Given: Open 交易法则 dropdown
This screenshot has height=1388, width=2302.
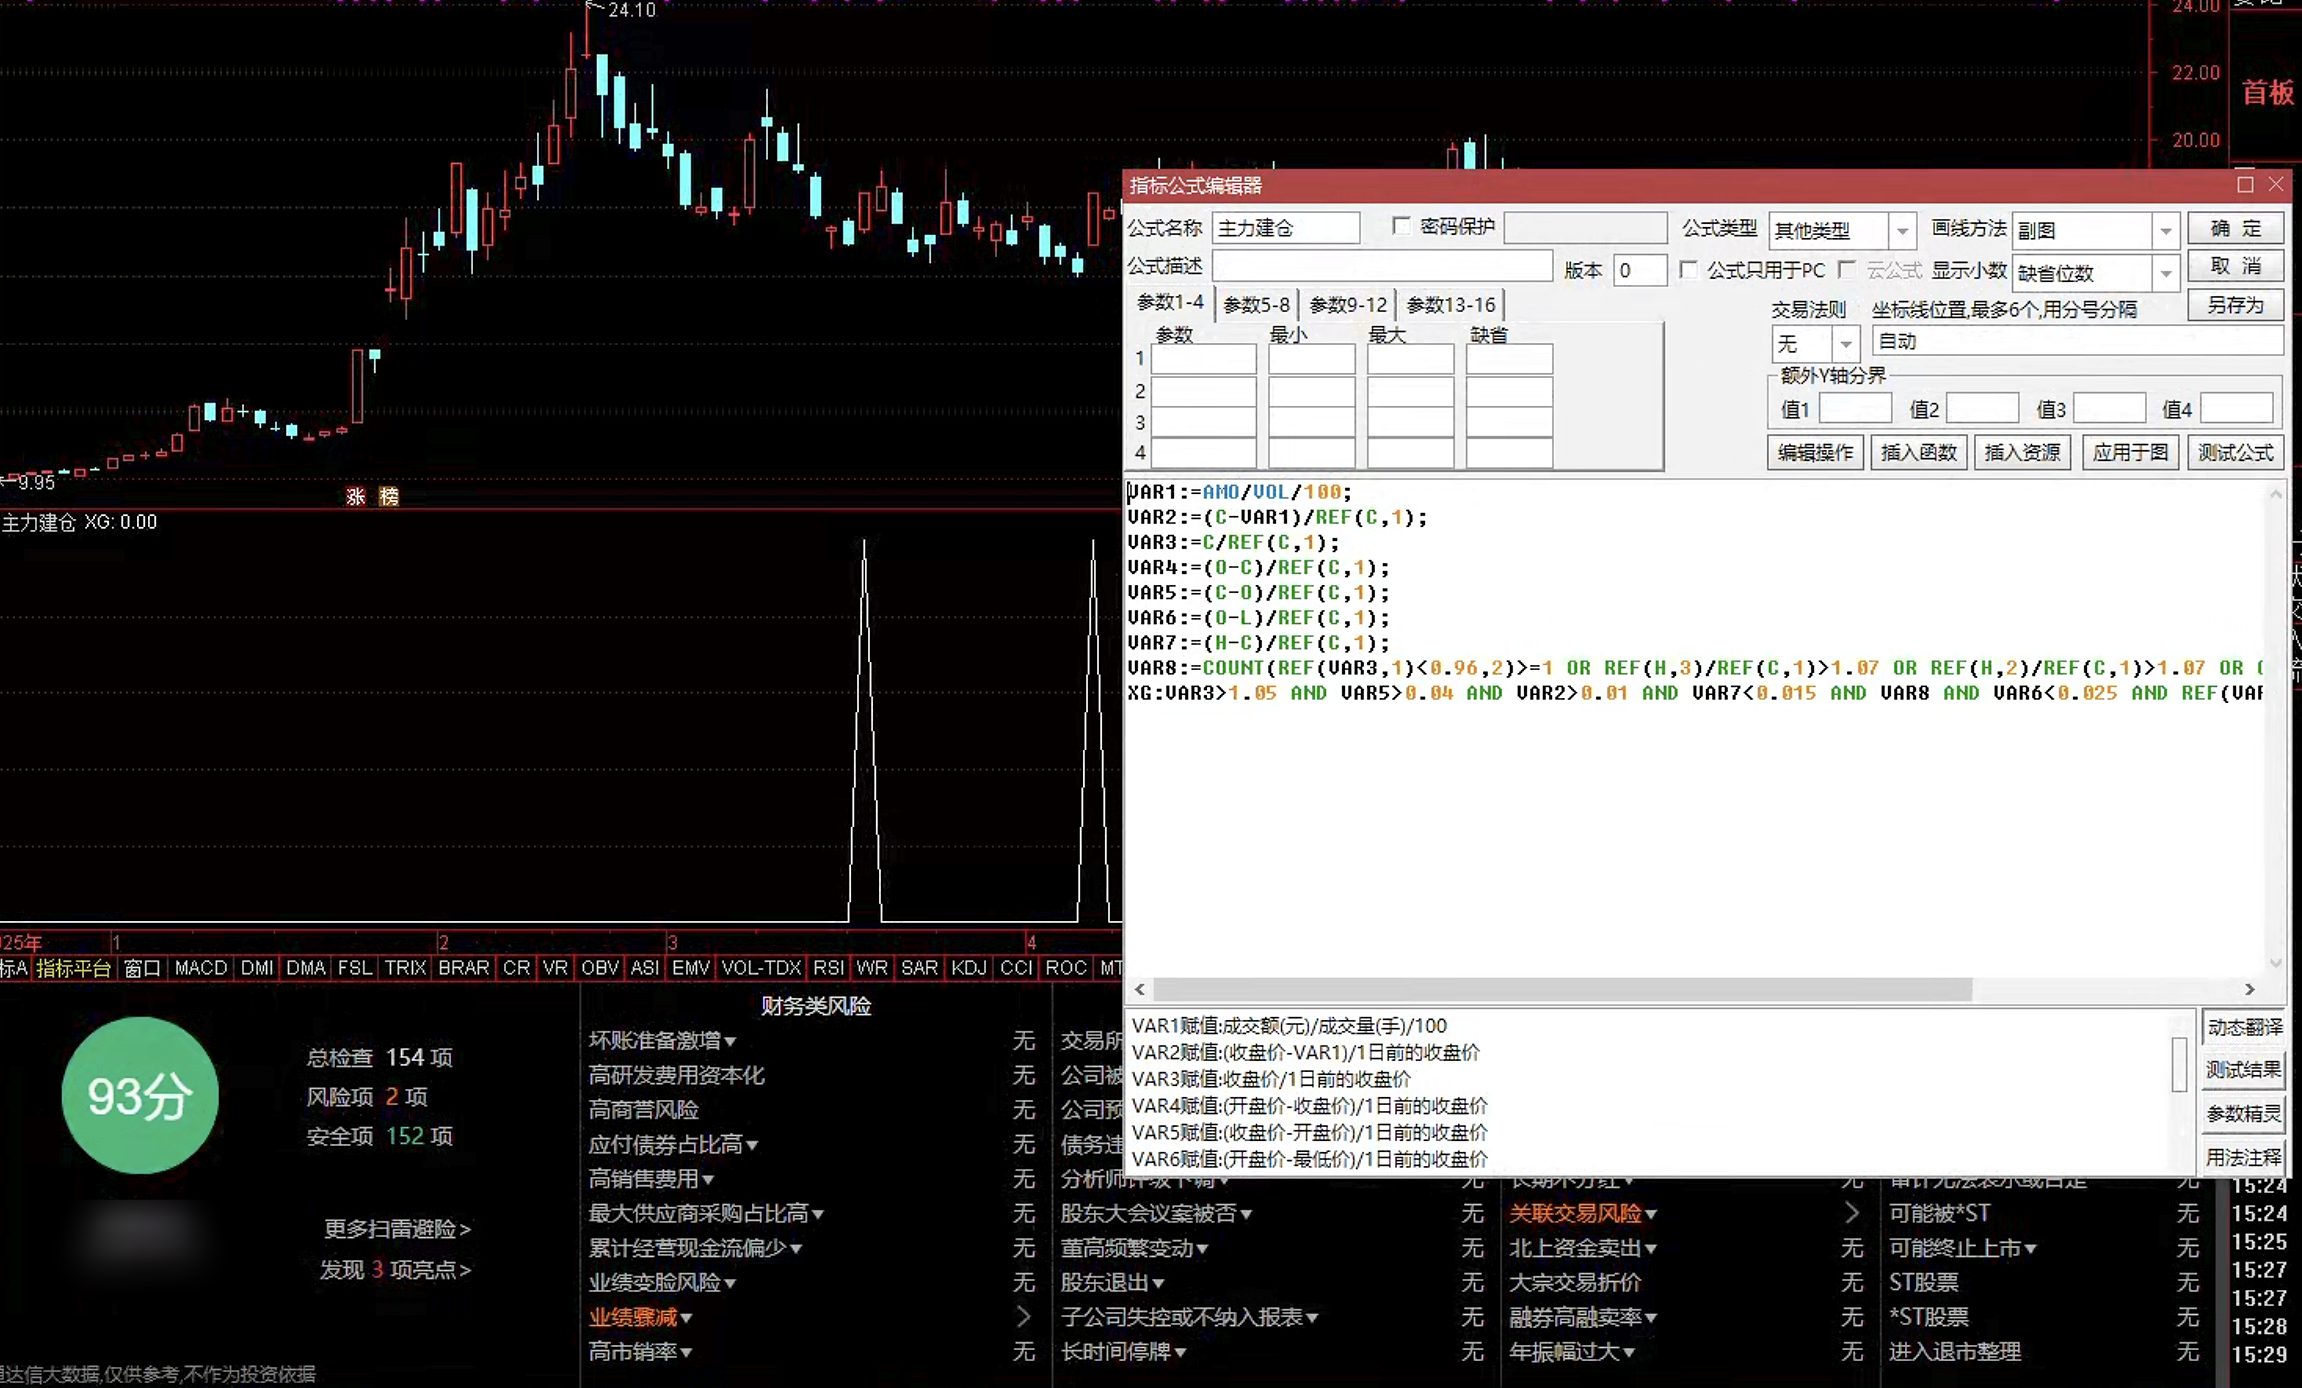Looking at the screenshot, I should coord(1846,344).
